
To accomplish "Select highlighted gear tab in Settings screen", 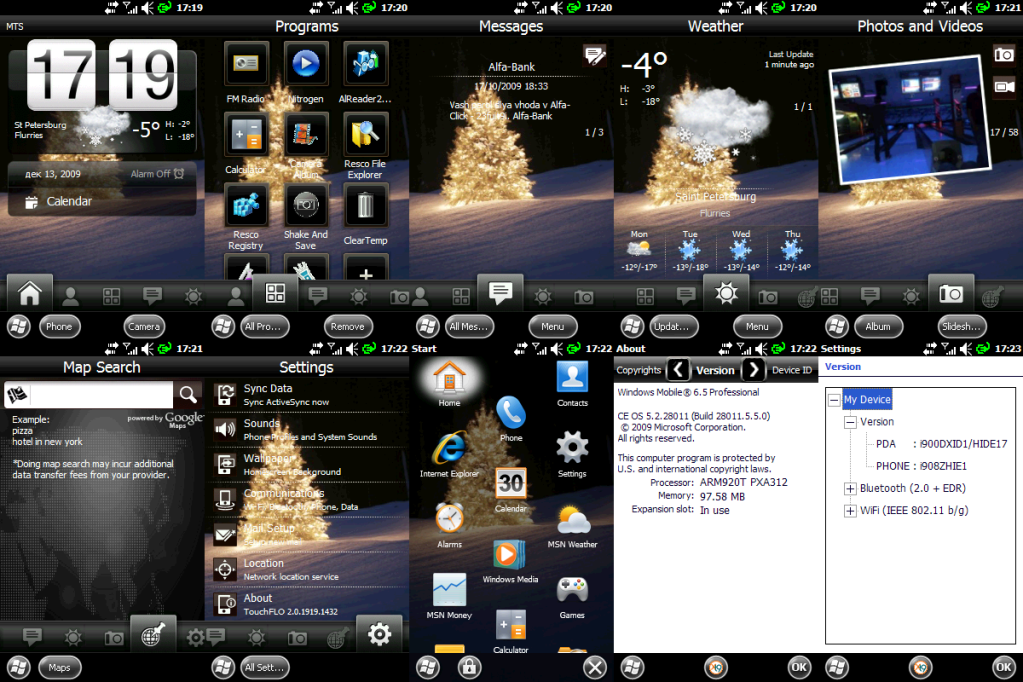I will coord(379,634).
